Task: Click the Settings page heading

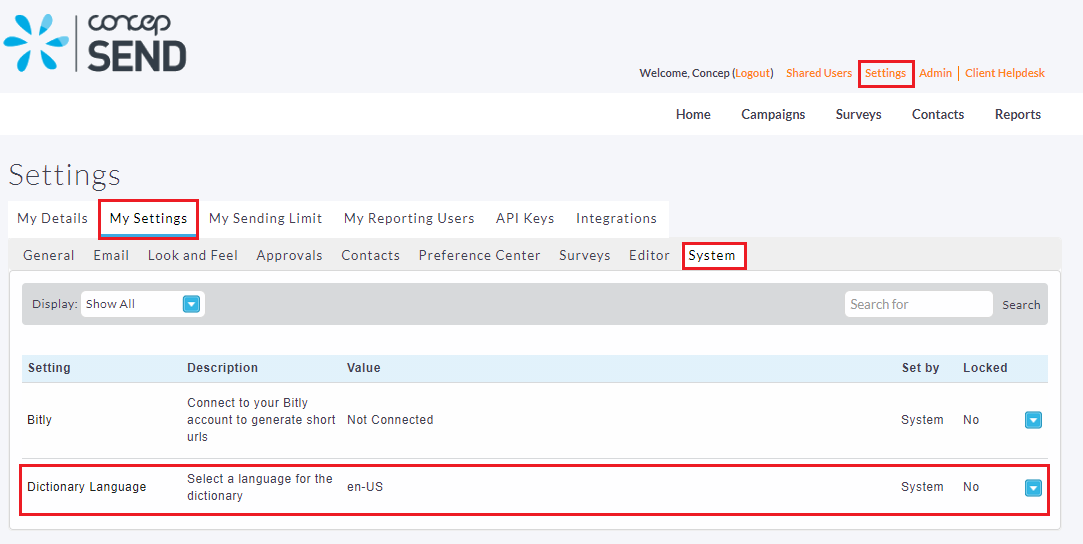Action: (64, 175)
